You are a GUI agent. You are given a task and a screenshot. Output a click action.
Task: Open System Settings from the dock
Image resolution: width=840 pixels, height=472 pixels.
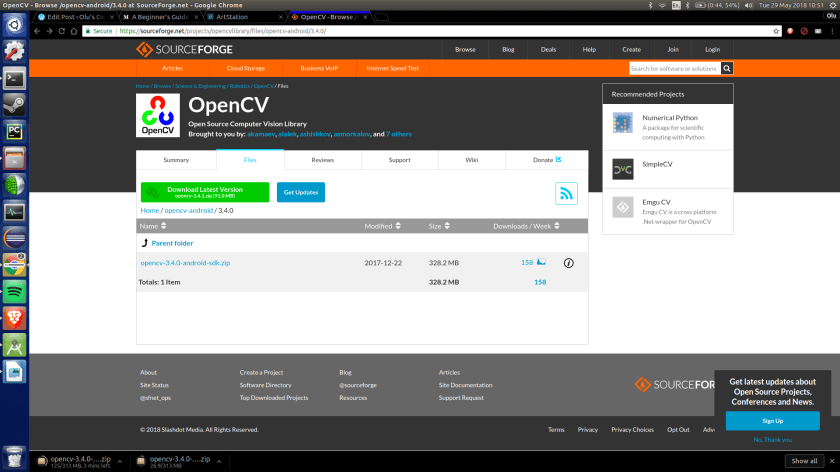[x=14, y=51]
